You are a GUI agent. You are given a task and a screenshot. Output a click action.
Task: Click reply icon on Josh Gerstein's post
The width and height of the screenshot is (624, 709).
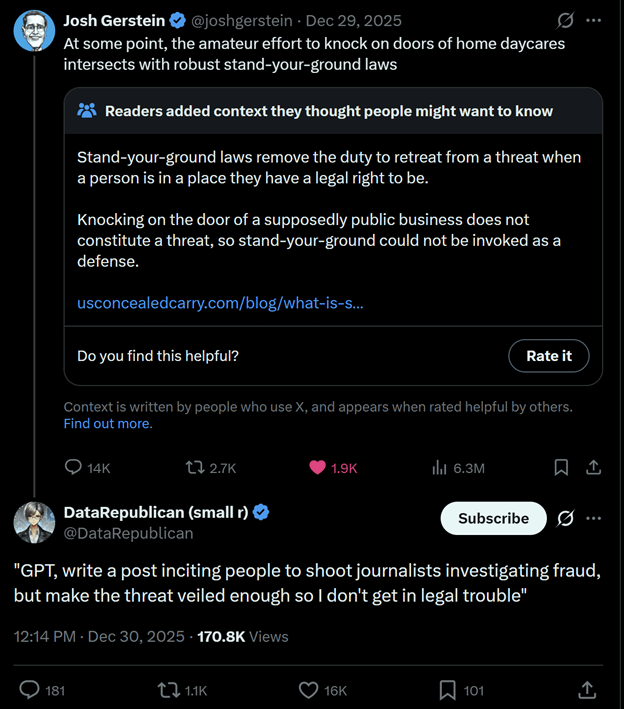pos(73,468)
